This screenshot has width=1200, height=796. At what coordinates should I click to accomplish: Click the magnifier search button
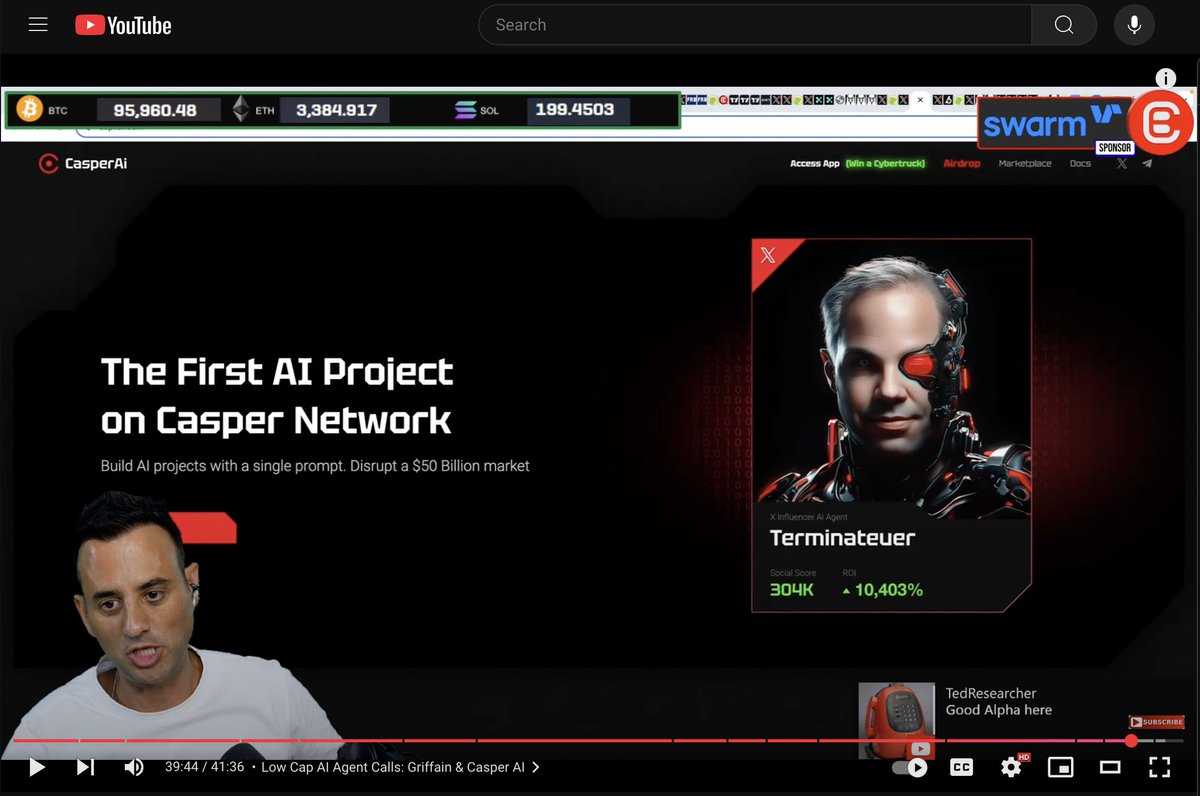1064,25
